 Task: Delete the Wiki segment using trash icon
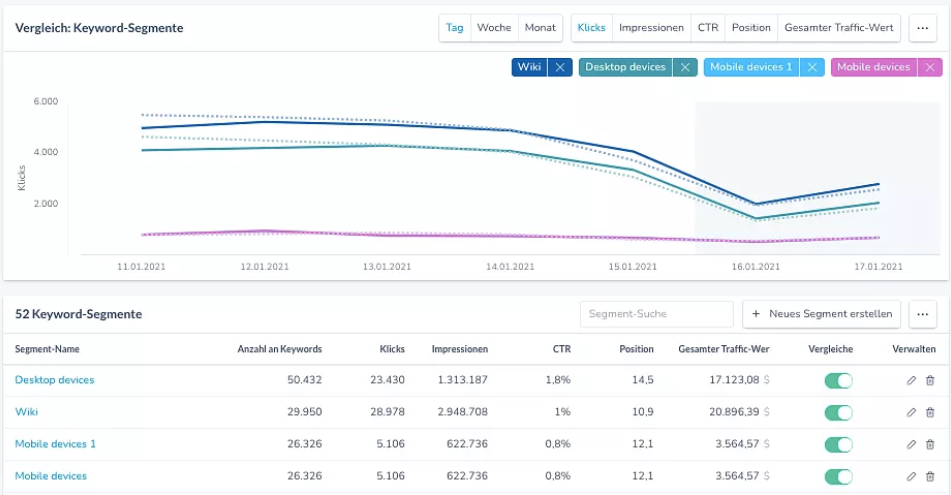(x=930, y=412)
